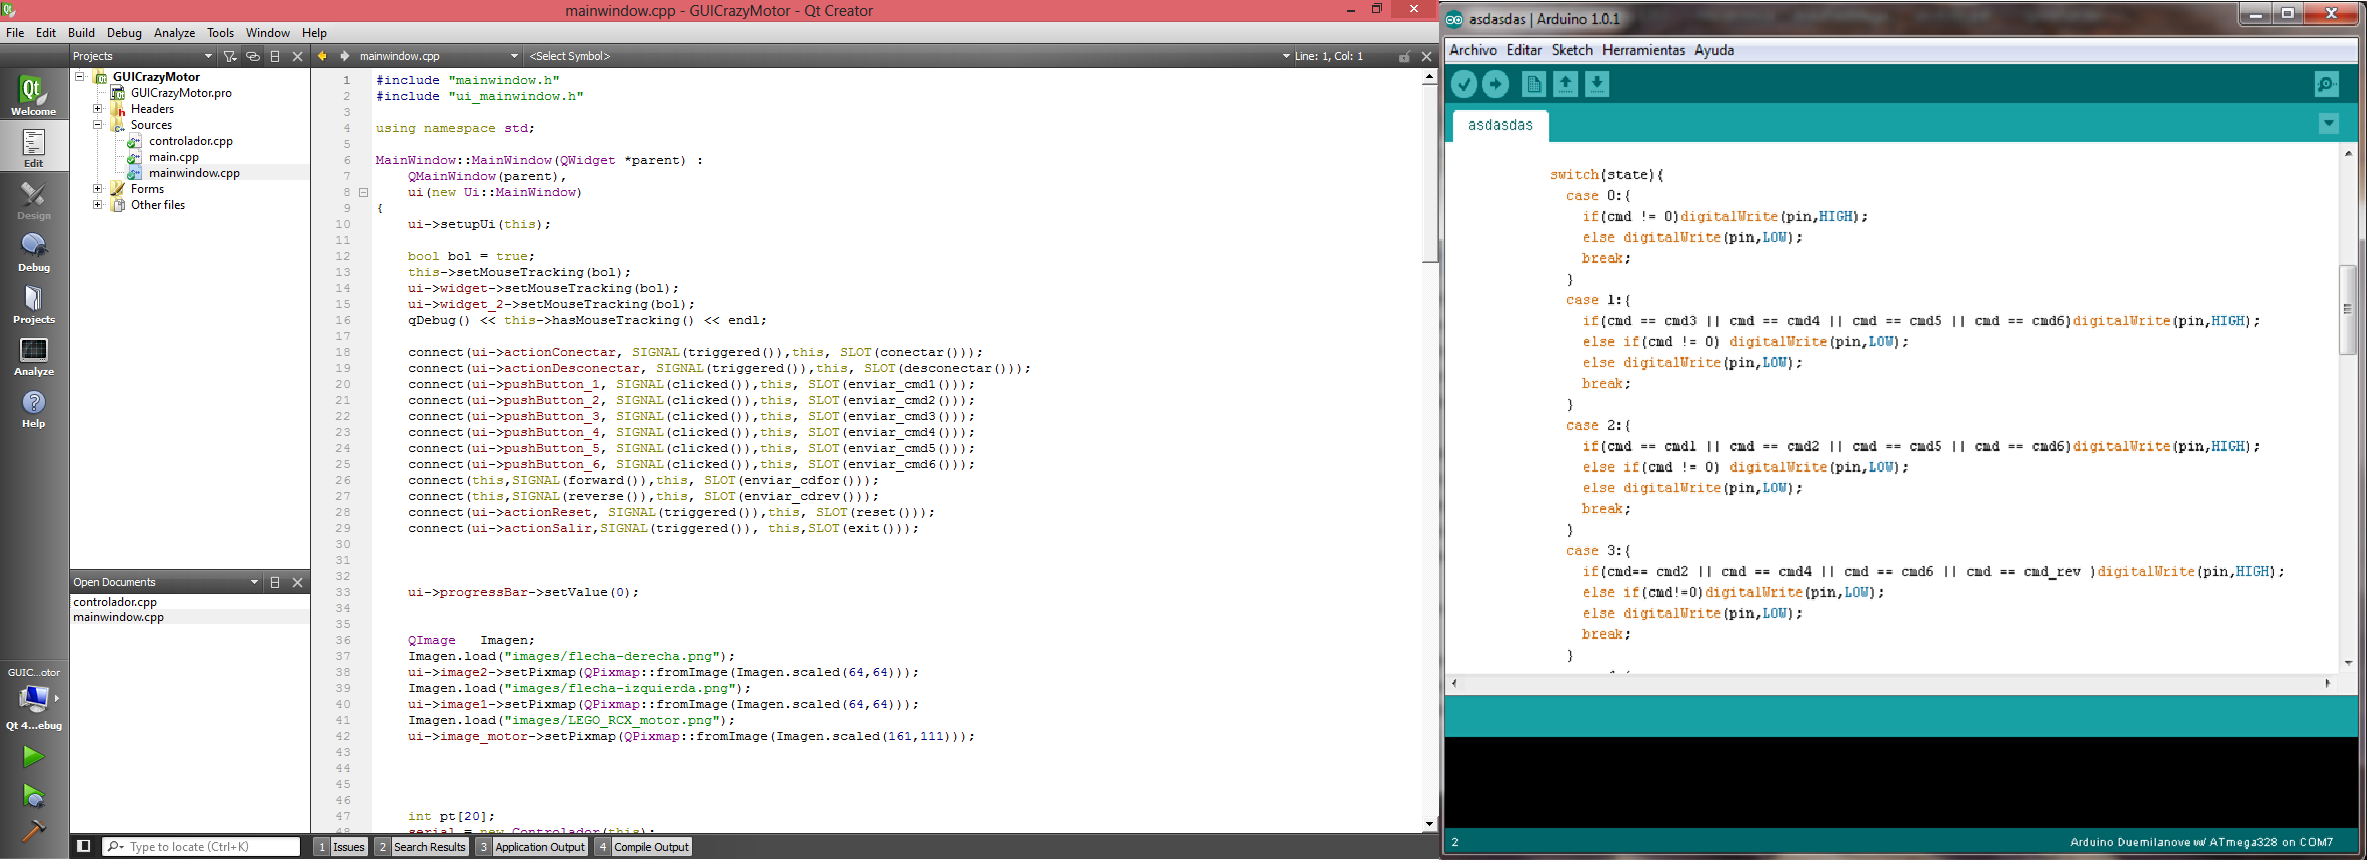Toggle synchronize with editor link icon
Viewport: 2368px width, 860px height.
(x=252, y=56)
